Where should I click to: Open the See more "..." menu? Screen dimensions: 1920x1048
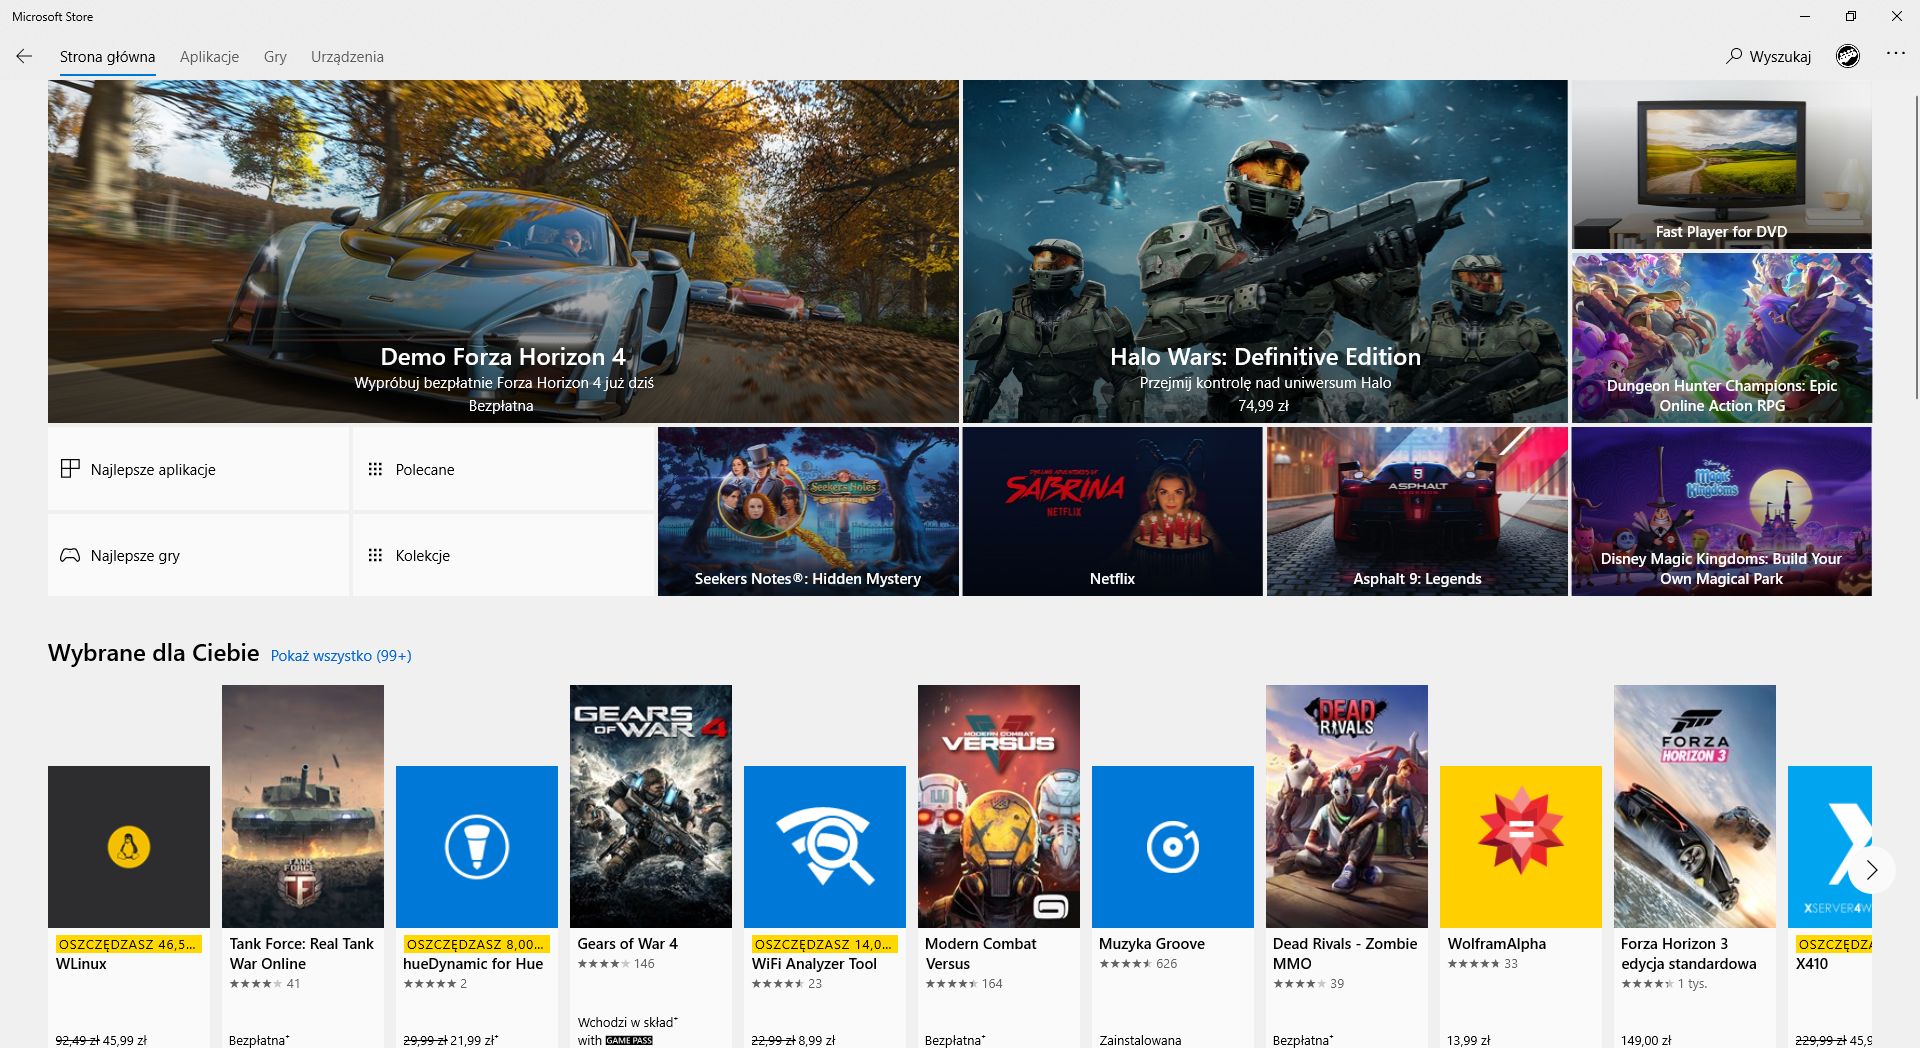click(x=1896, y=56)
